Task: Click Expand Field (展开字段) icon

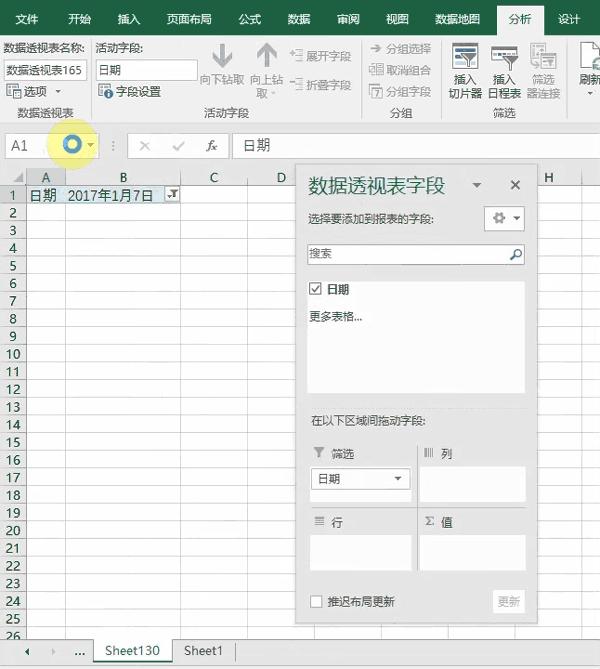Action: (296, 55)
